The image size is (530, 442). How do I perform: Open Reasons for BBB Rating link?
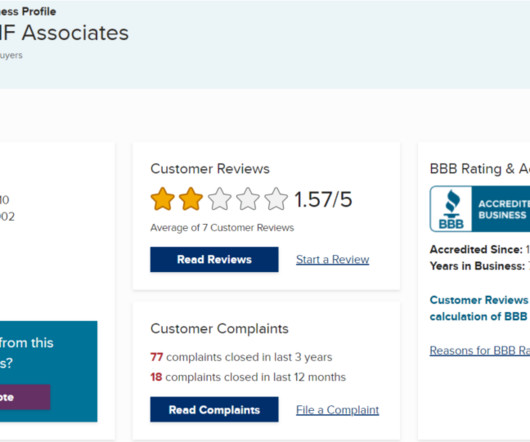(480, 350)
